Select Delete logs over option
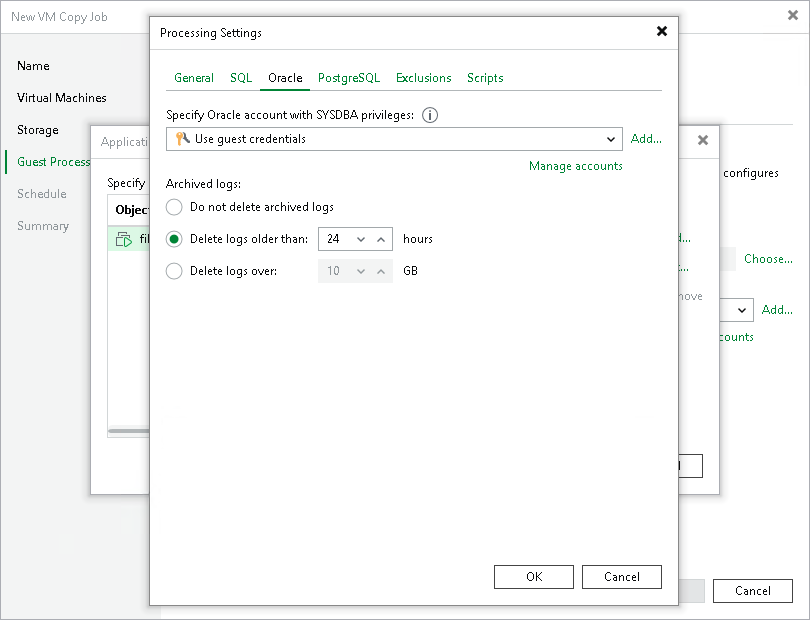Screen dimensions: 810x620 point(174,271)
